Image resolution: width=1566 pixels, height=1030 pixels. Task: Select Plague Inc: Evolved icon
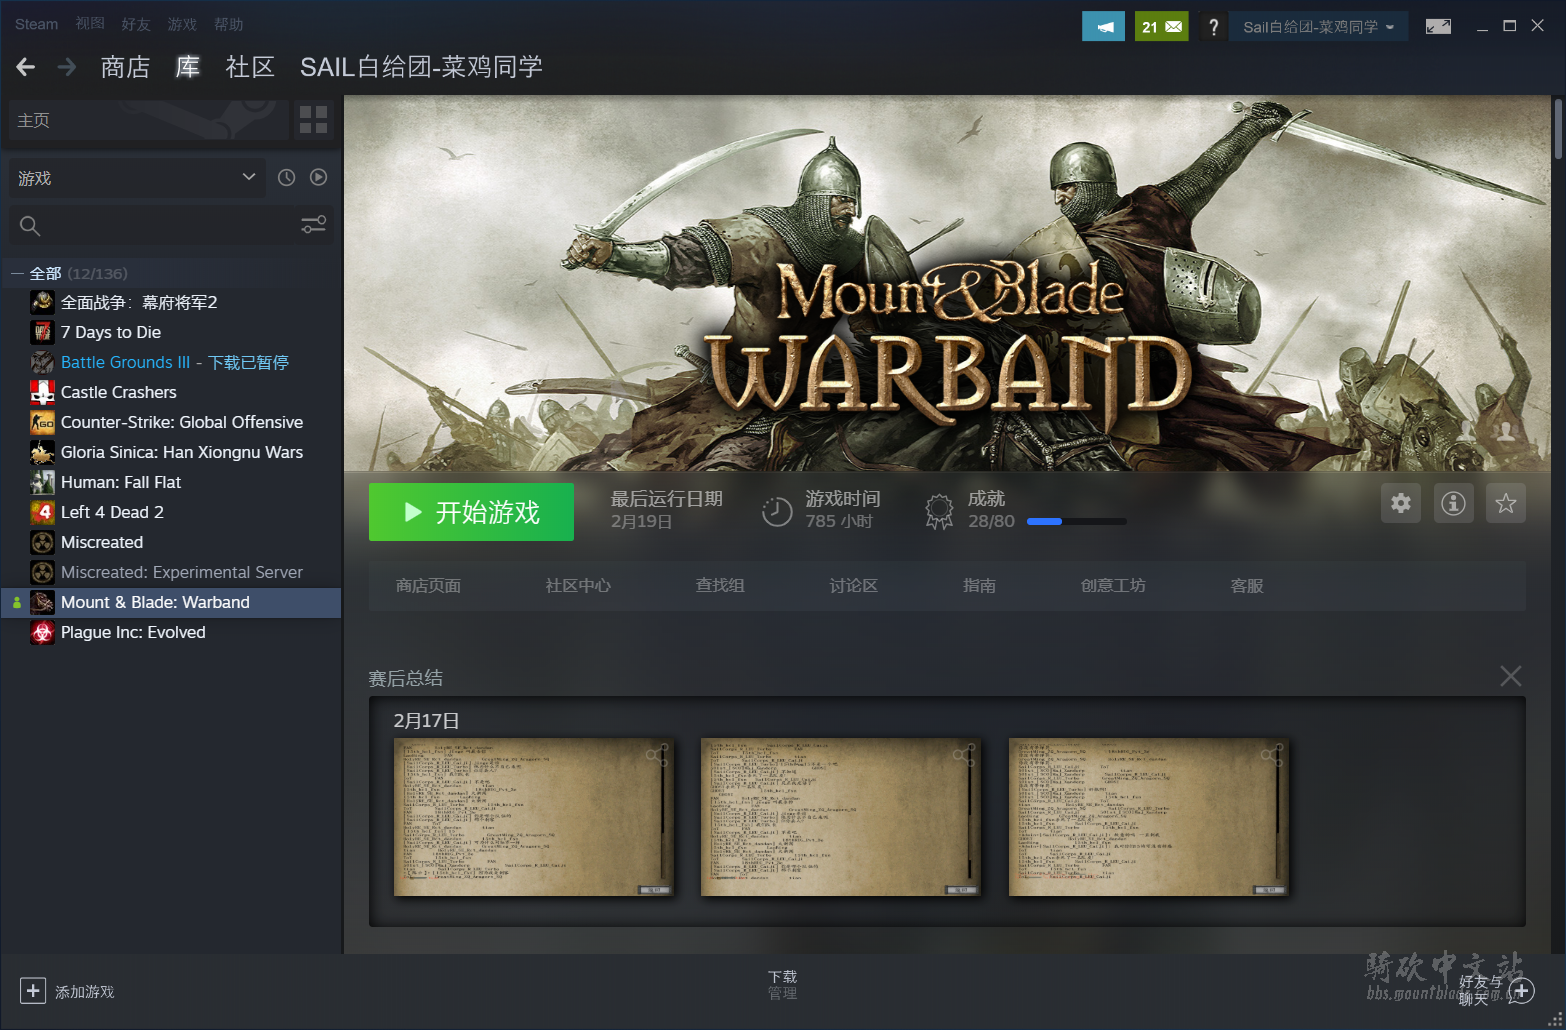click(42, 632)
